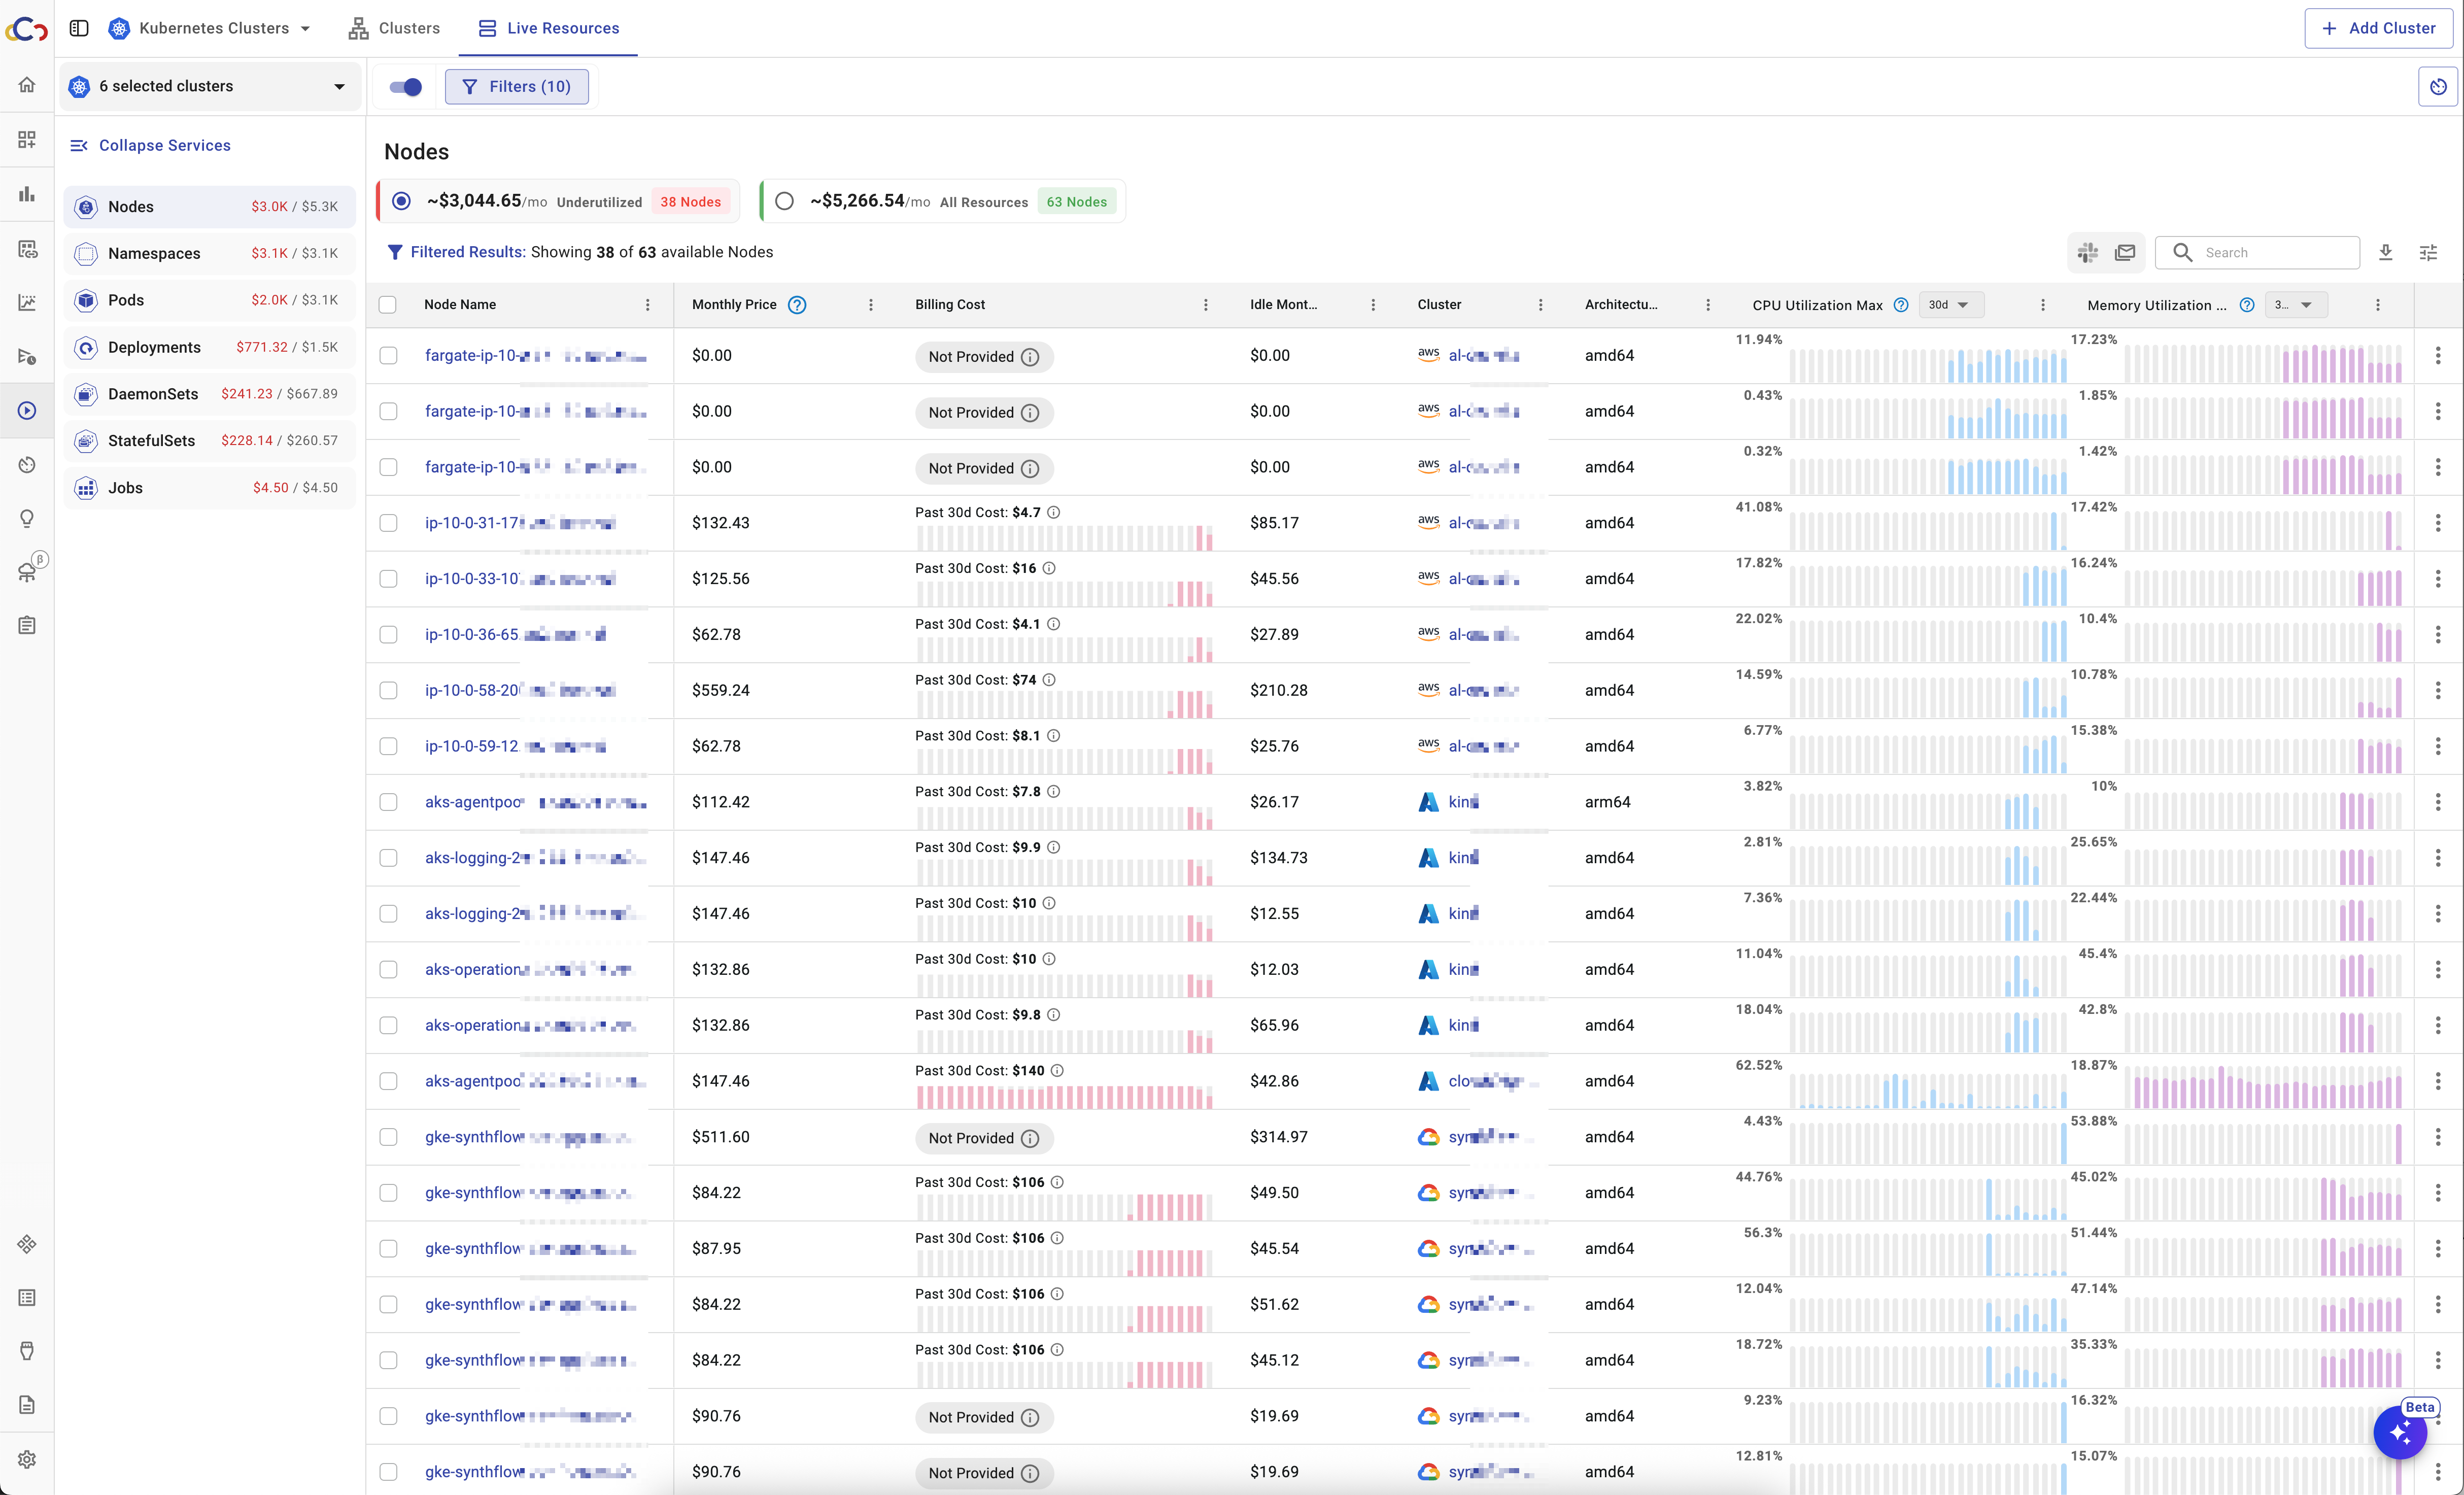
Task: Open the Filters (10) button
Action: (517, 87)
